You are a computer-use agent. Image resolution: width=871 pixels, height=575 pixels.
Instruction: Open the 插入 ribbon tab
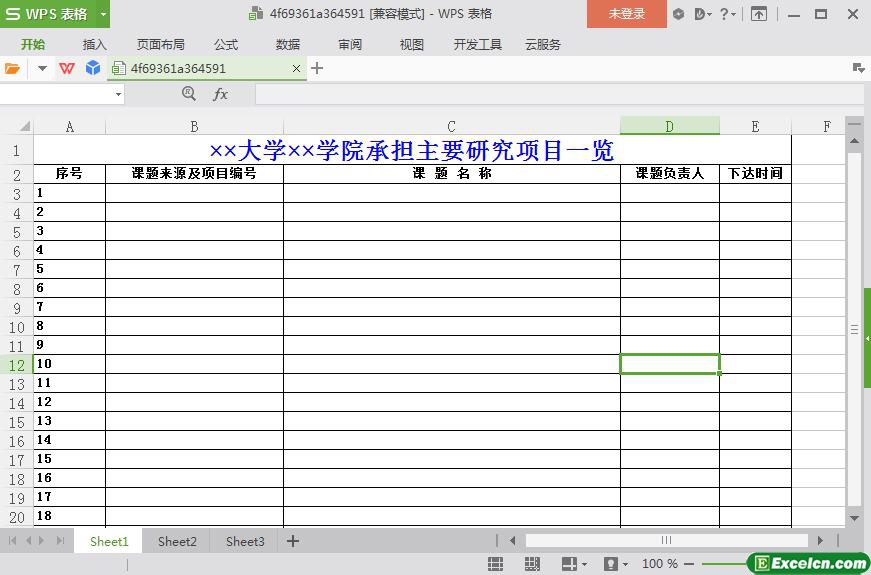94,44
